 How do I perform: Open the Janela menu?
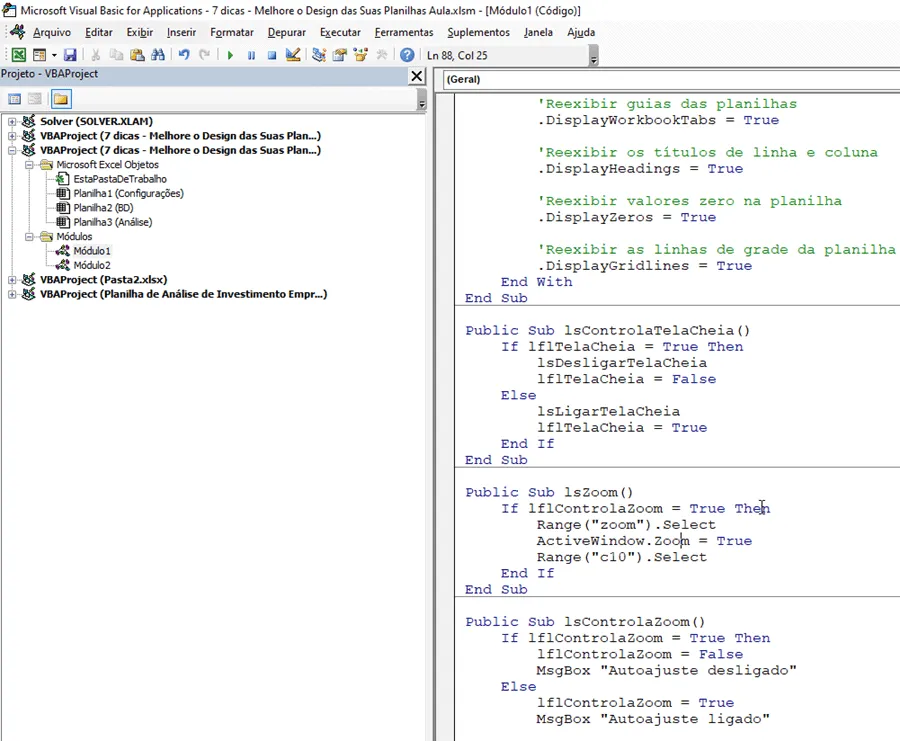pyautogui.click(x=538, y=32)
